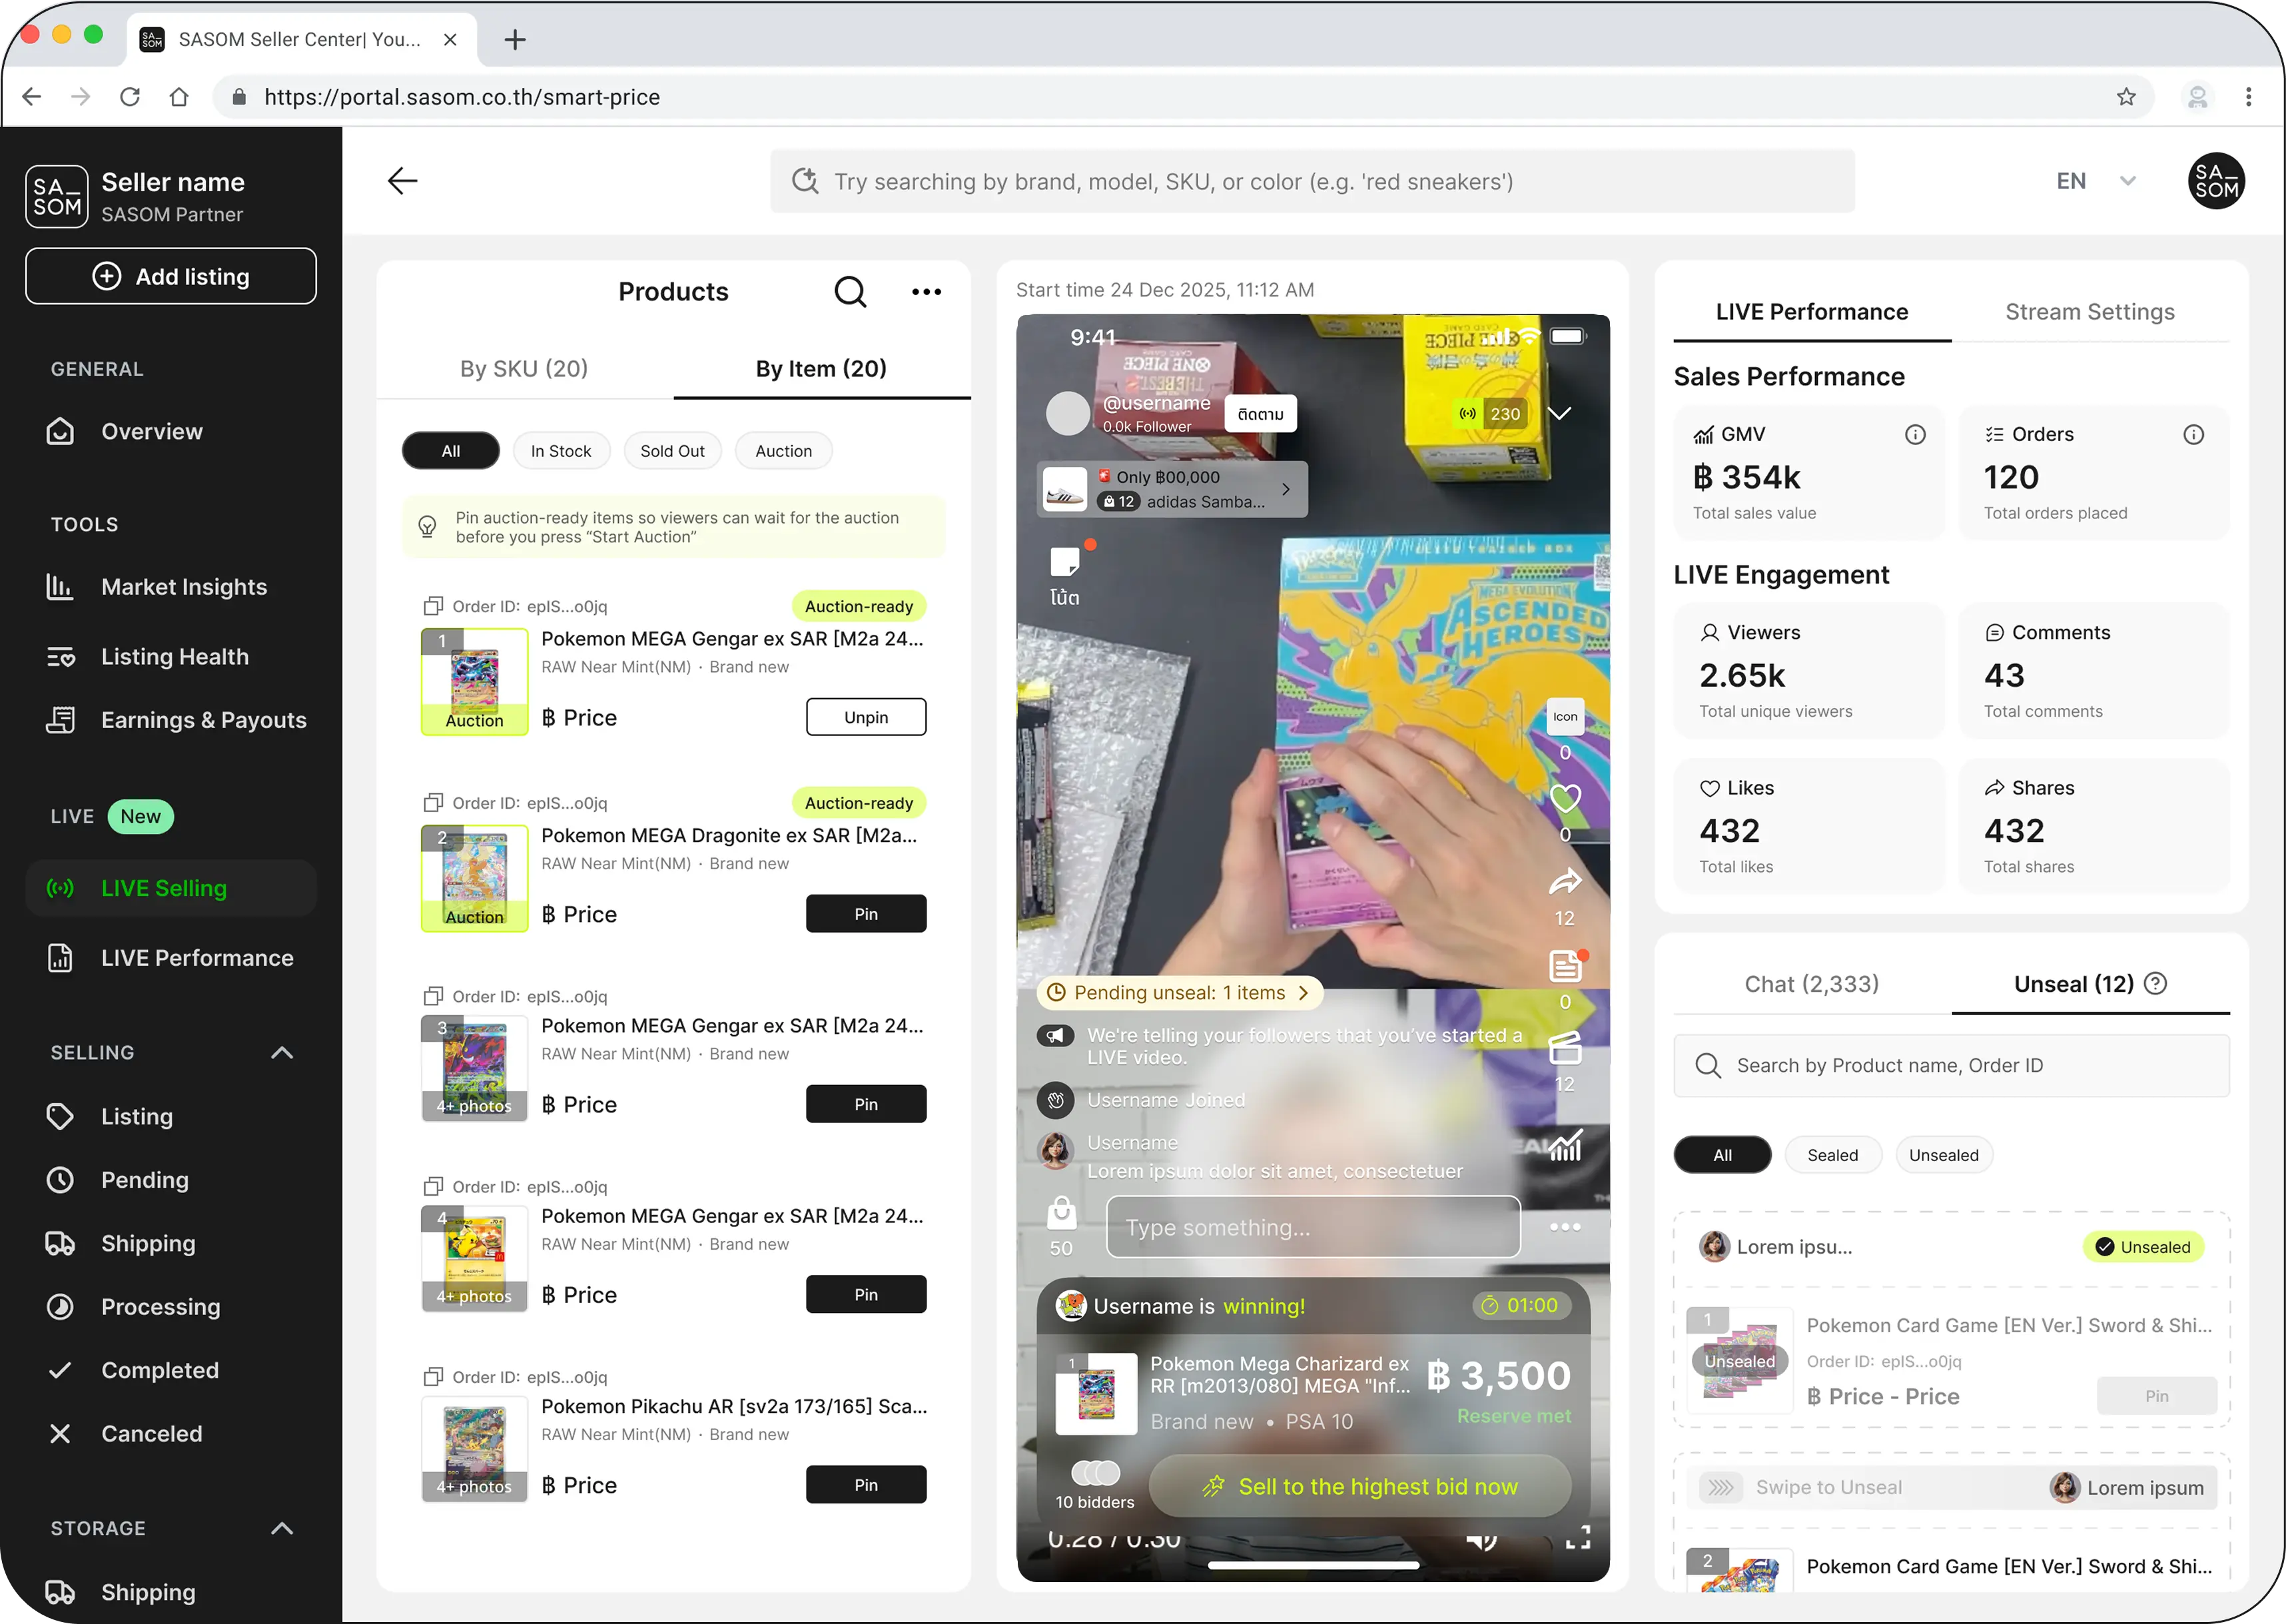
Task: Open the browser's three-dot menu
Action: pos(2248,97)
